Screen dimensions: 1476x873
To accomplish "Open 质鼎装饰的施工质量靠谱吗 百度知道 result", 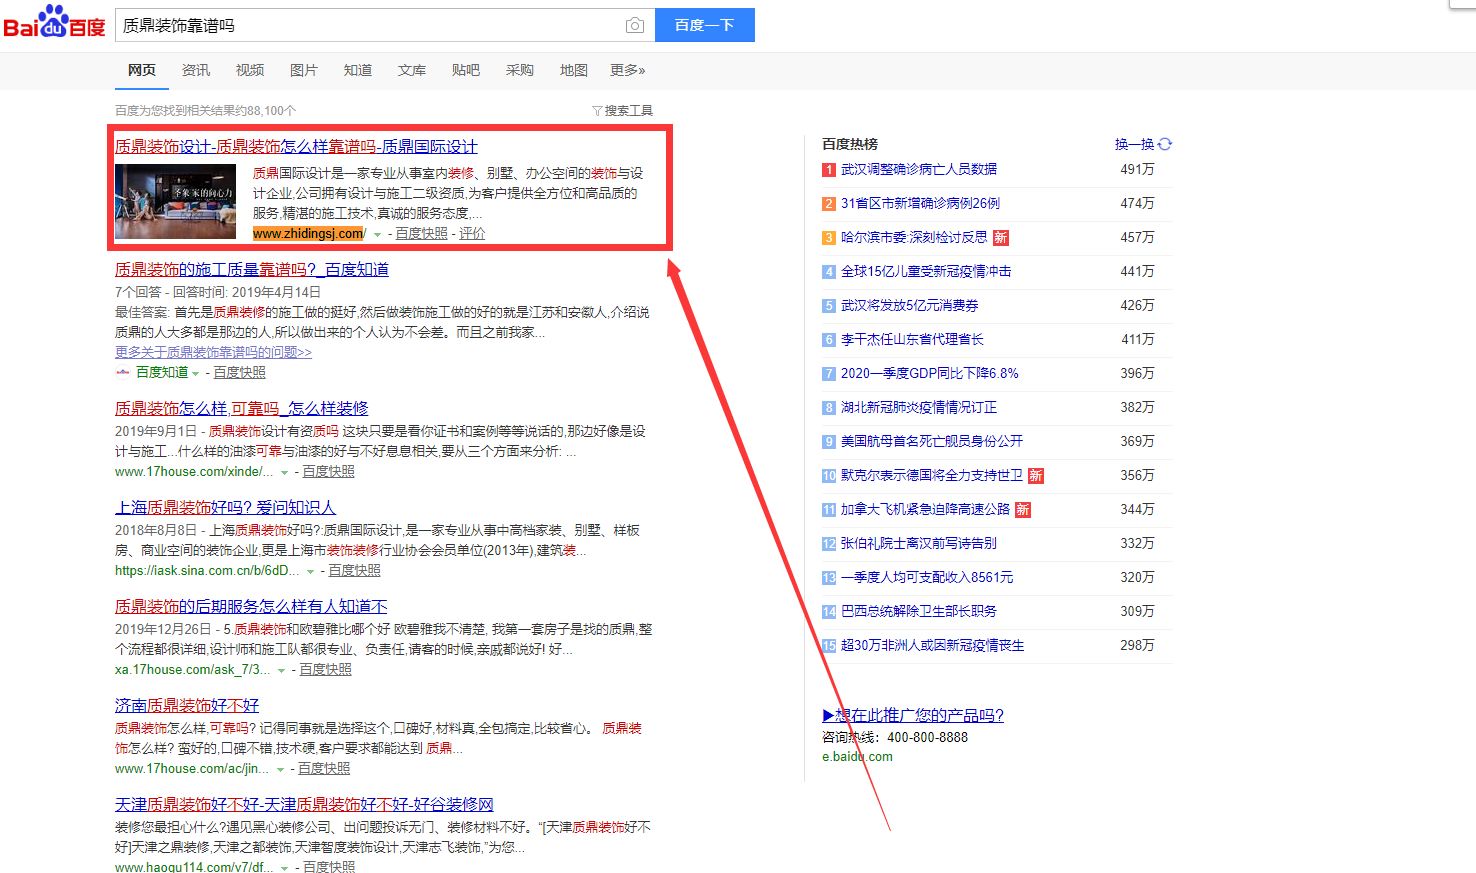I will click(252, 270).
